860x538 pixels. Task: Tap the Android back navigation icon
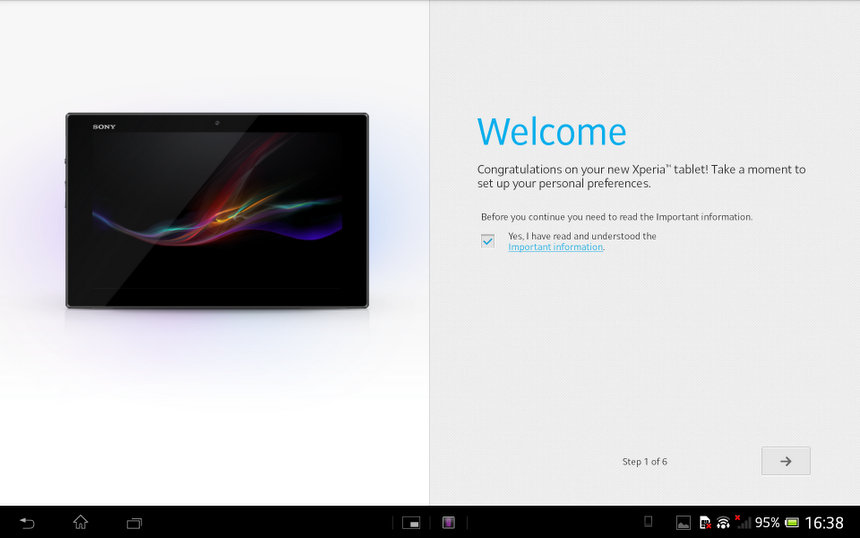tap(27, 523)
